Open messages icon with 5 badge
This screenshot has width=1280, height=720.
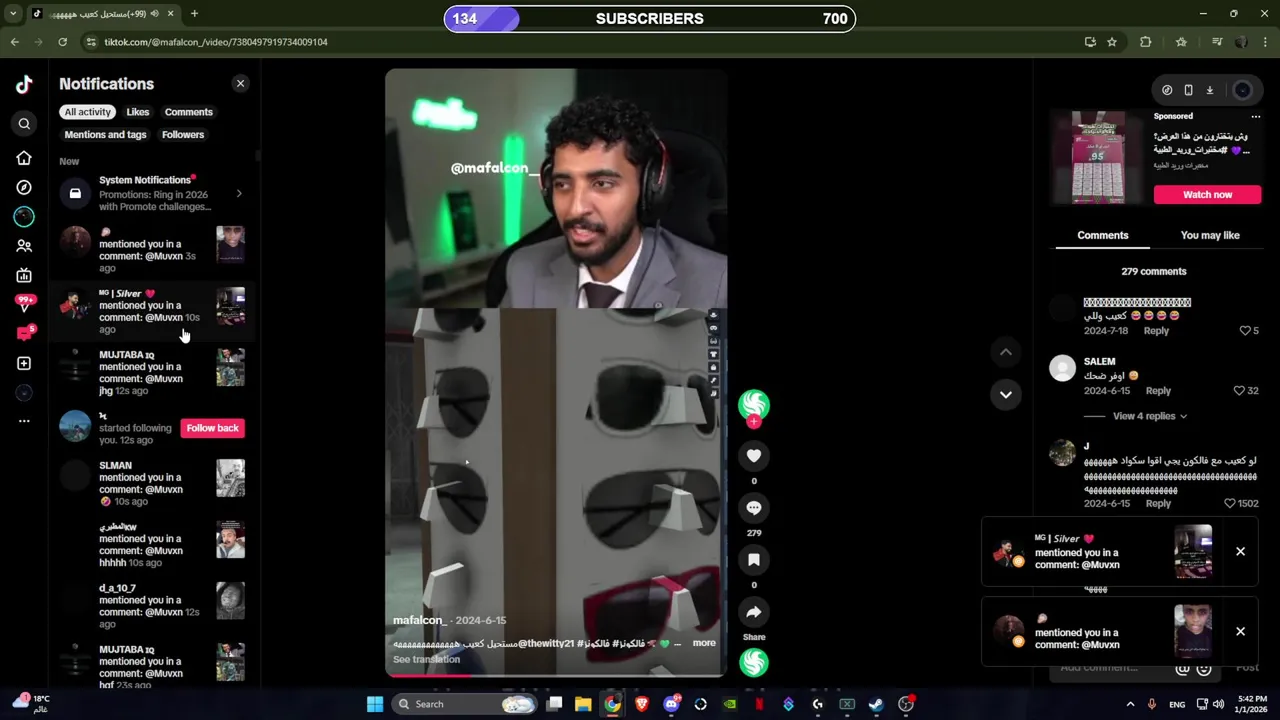point(24,334)
